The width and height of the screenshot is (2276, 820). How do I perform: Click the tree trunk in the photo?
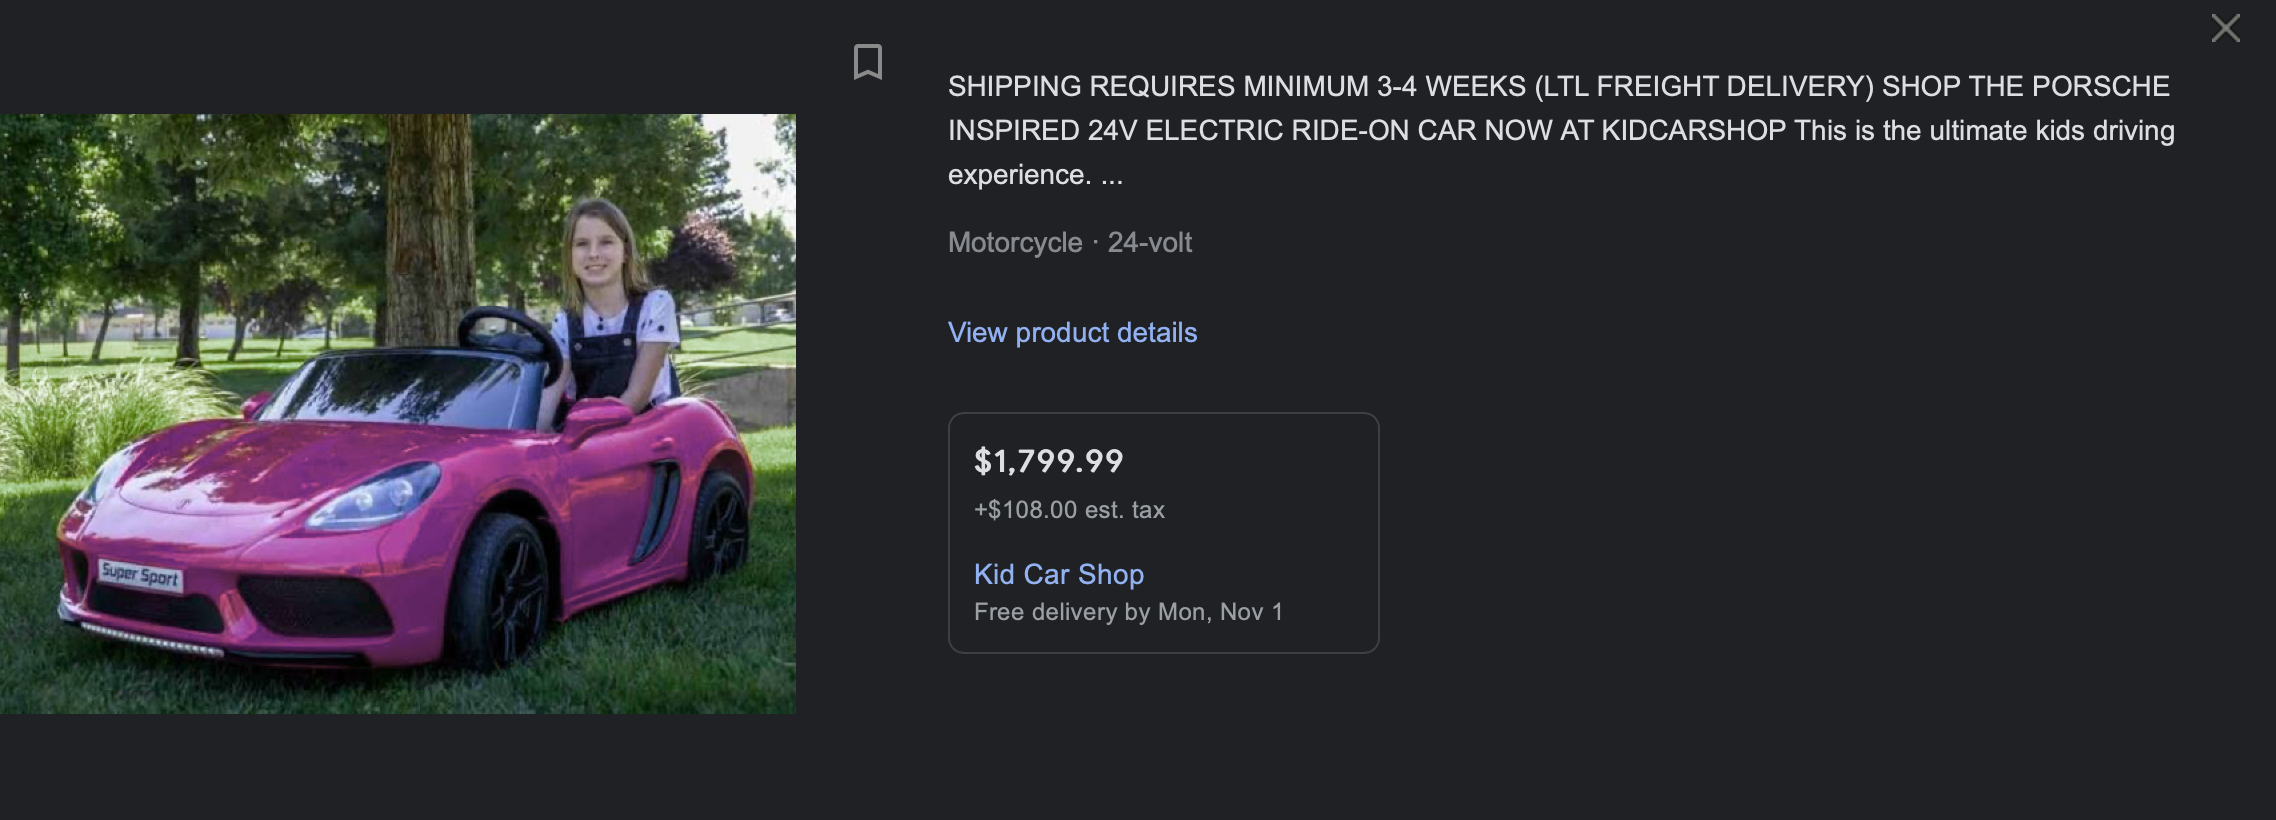[428, 220]
